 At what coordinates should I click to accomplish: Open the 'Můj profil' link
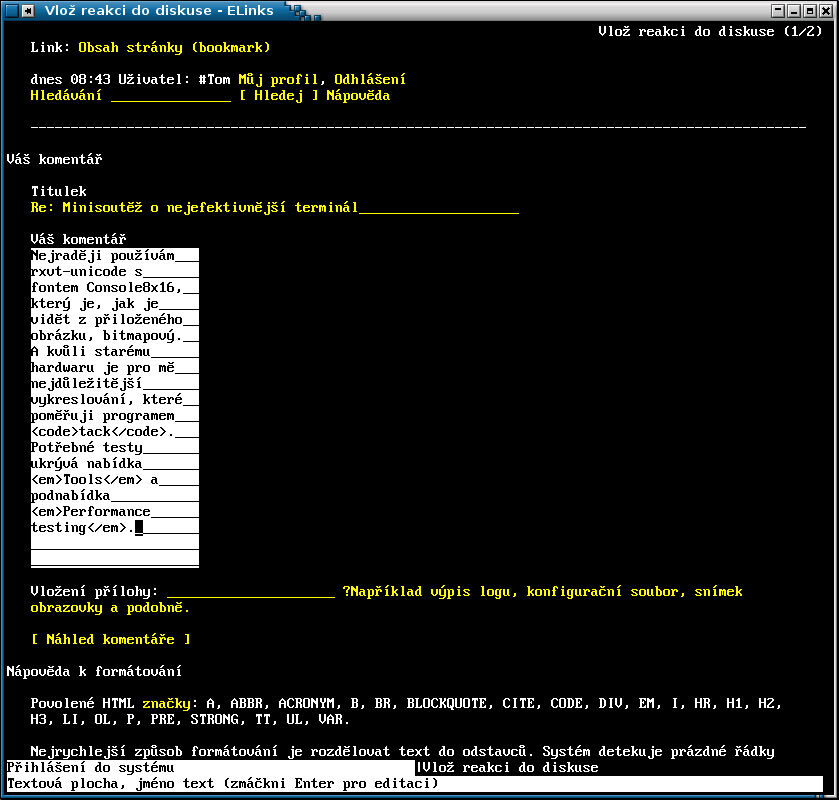point(277,80)
